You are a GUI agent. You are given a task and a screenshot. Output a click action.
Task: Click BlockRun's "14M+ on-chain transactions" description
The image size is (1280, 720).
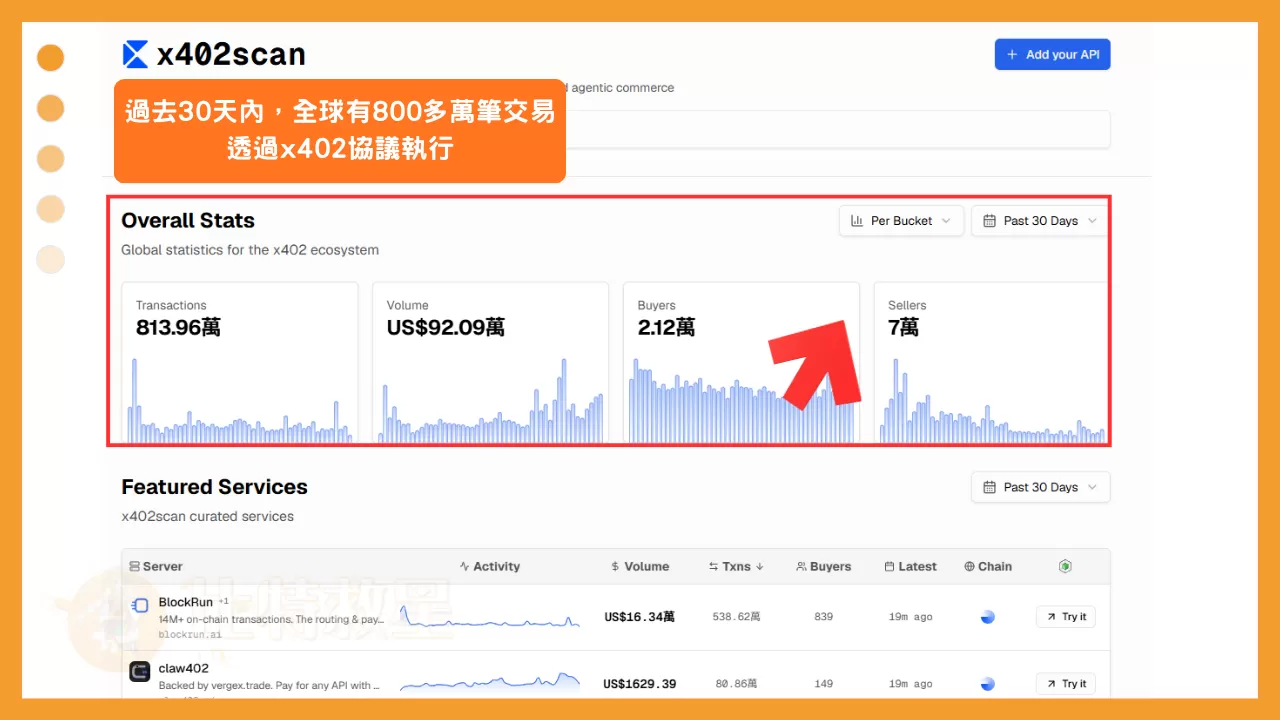(x=272, y=620)
